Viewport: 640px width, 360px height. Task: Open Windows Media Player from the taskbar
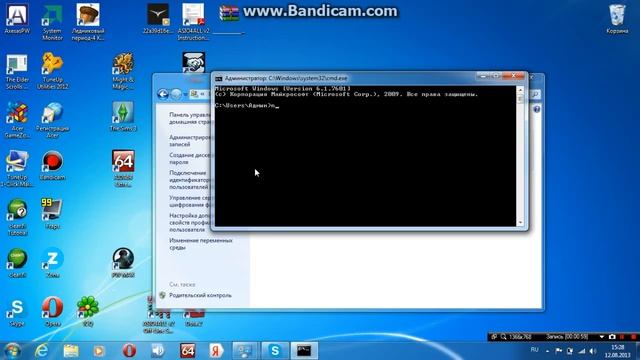click(99, 351)
